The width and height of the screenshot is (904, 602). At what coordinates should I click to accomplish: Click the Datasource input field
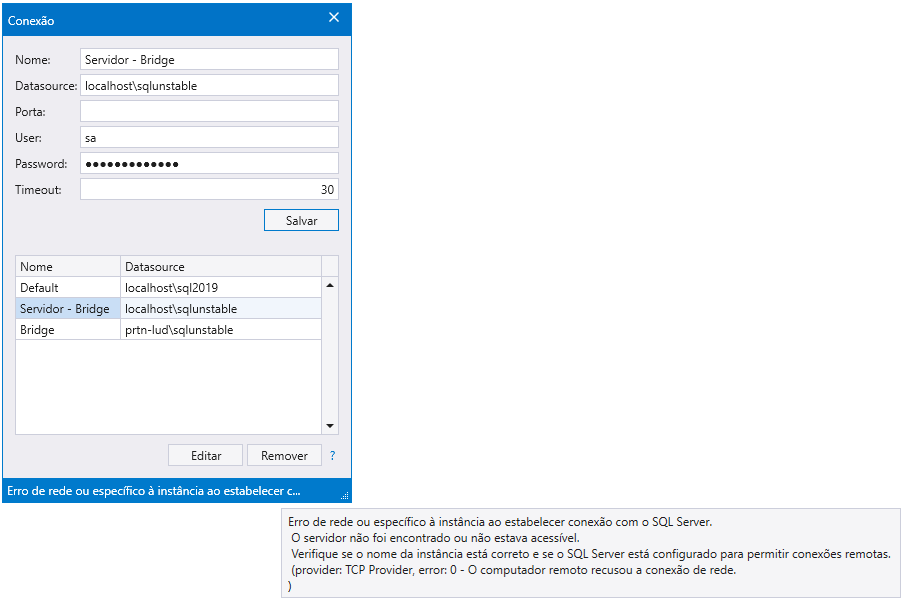point(209,86)
